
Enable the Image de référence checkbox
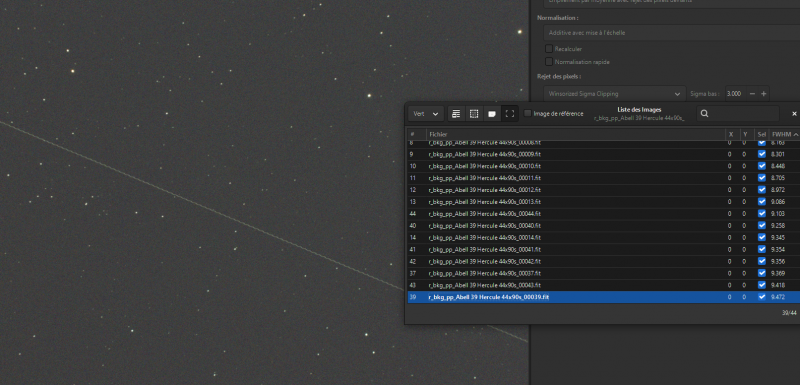(x=528, y=114)
